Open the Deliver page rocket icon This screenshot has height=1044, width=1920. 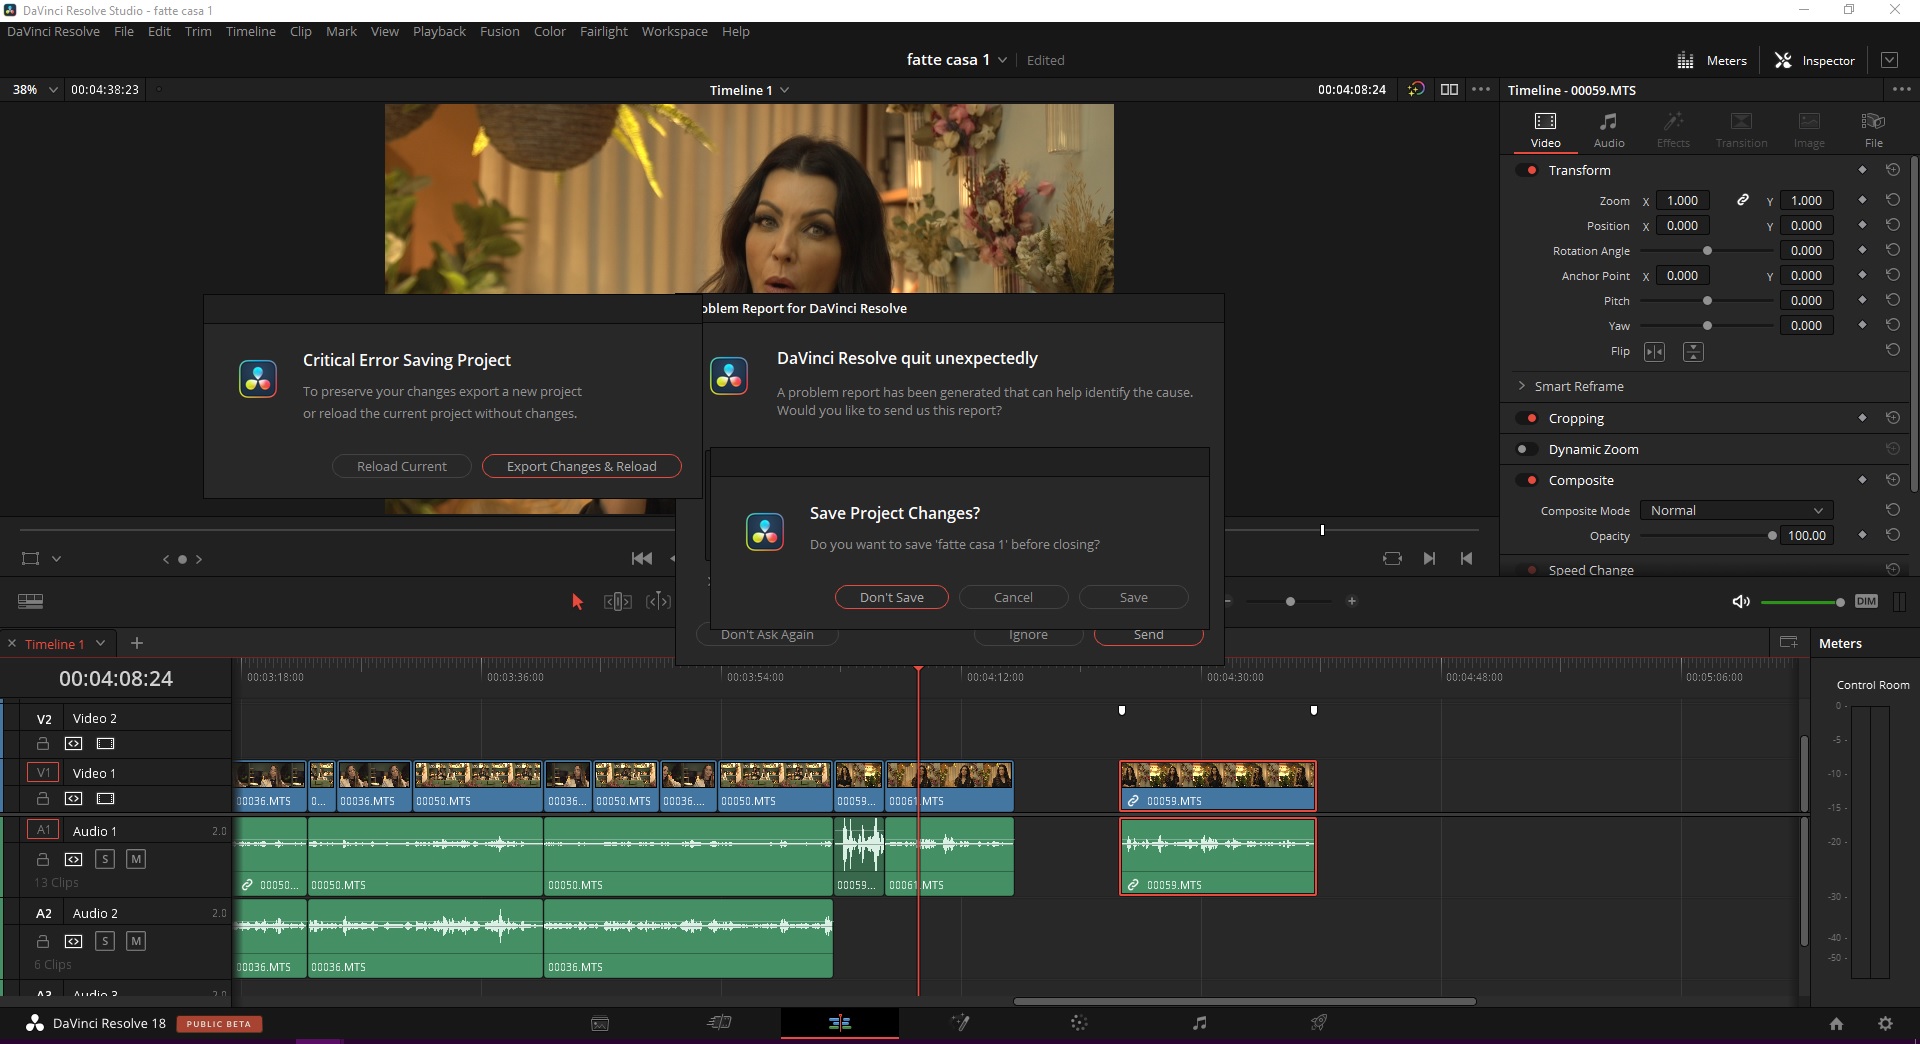click(x=1319, y=1023)
